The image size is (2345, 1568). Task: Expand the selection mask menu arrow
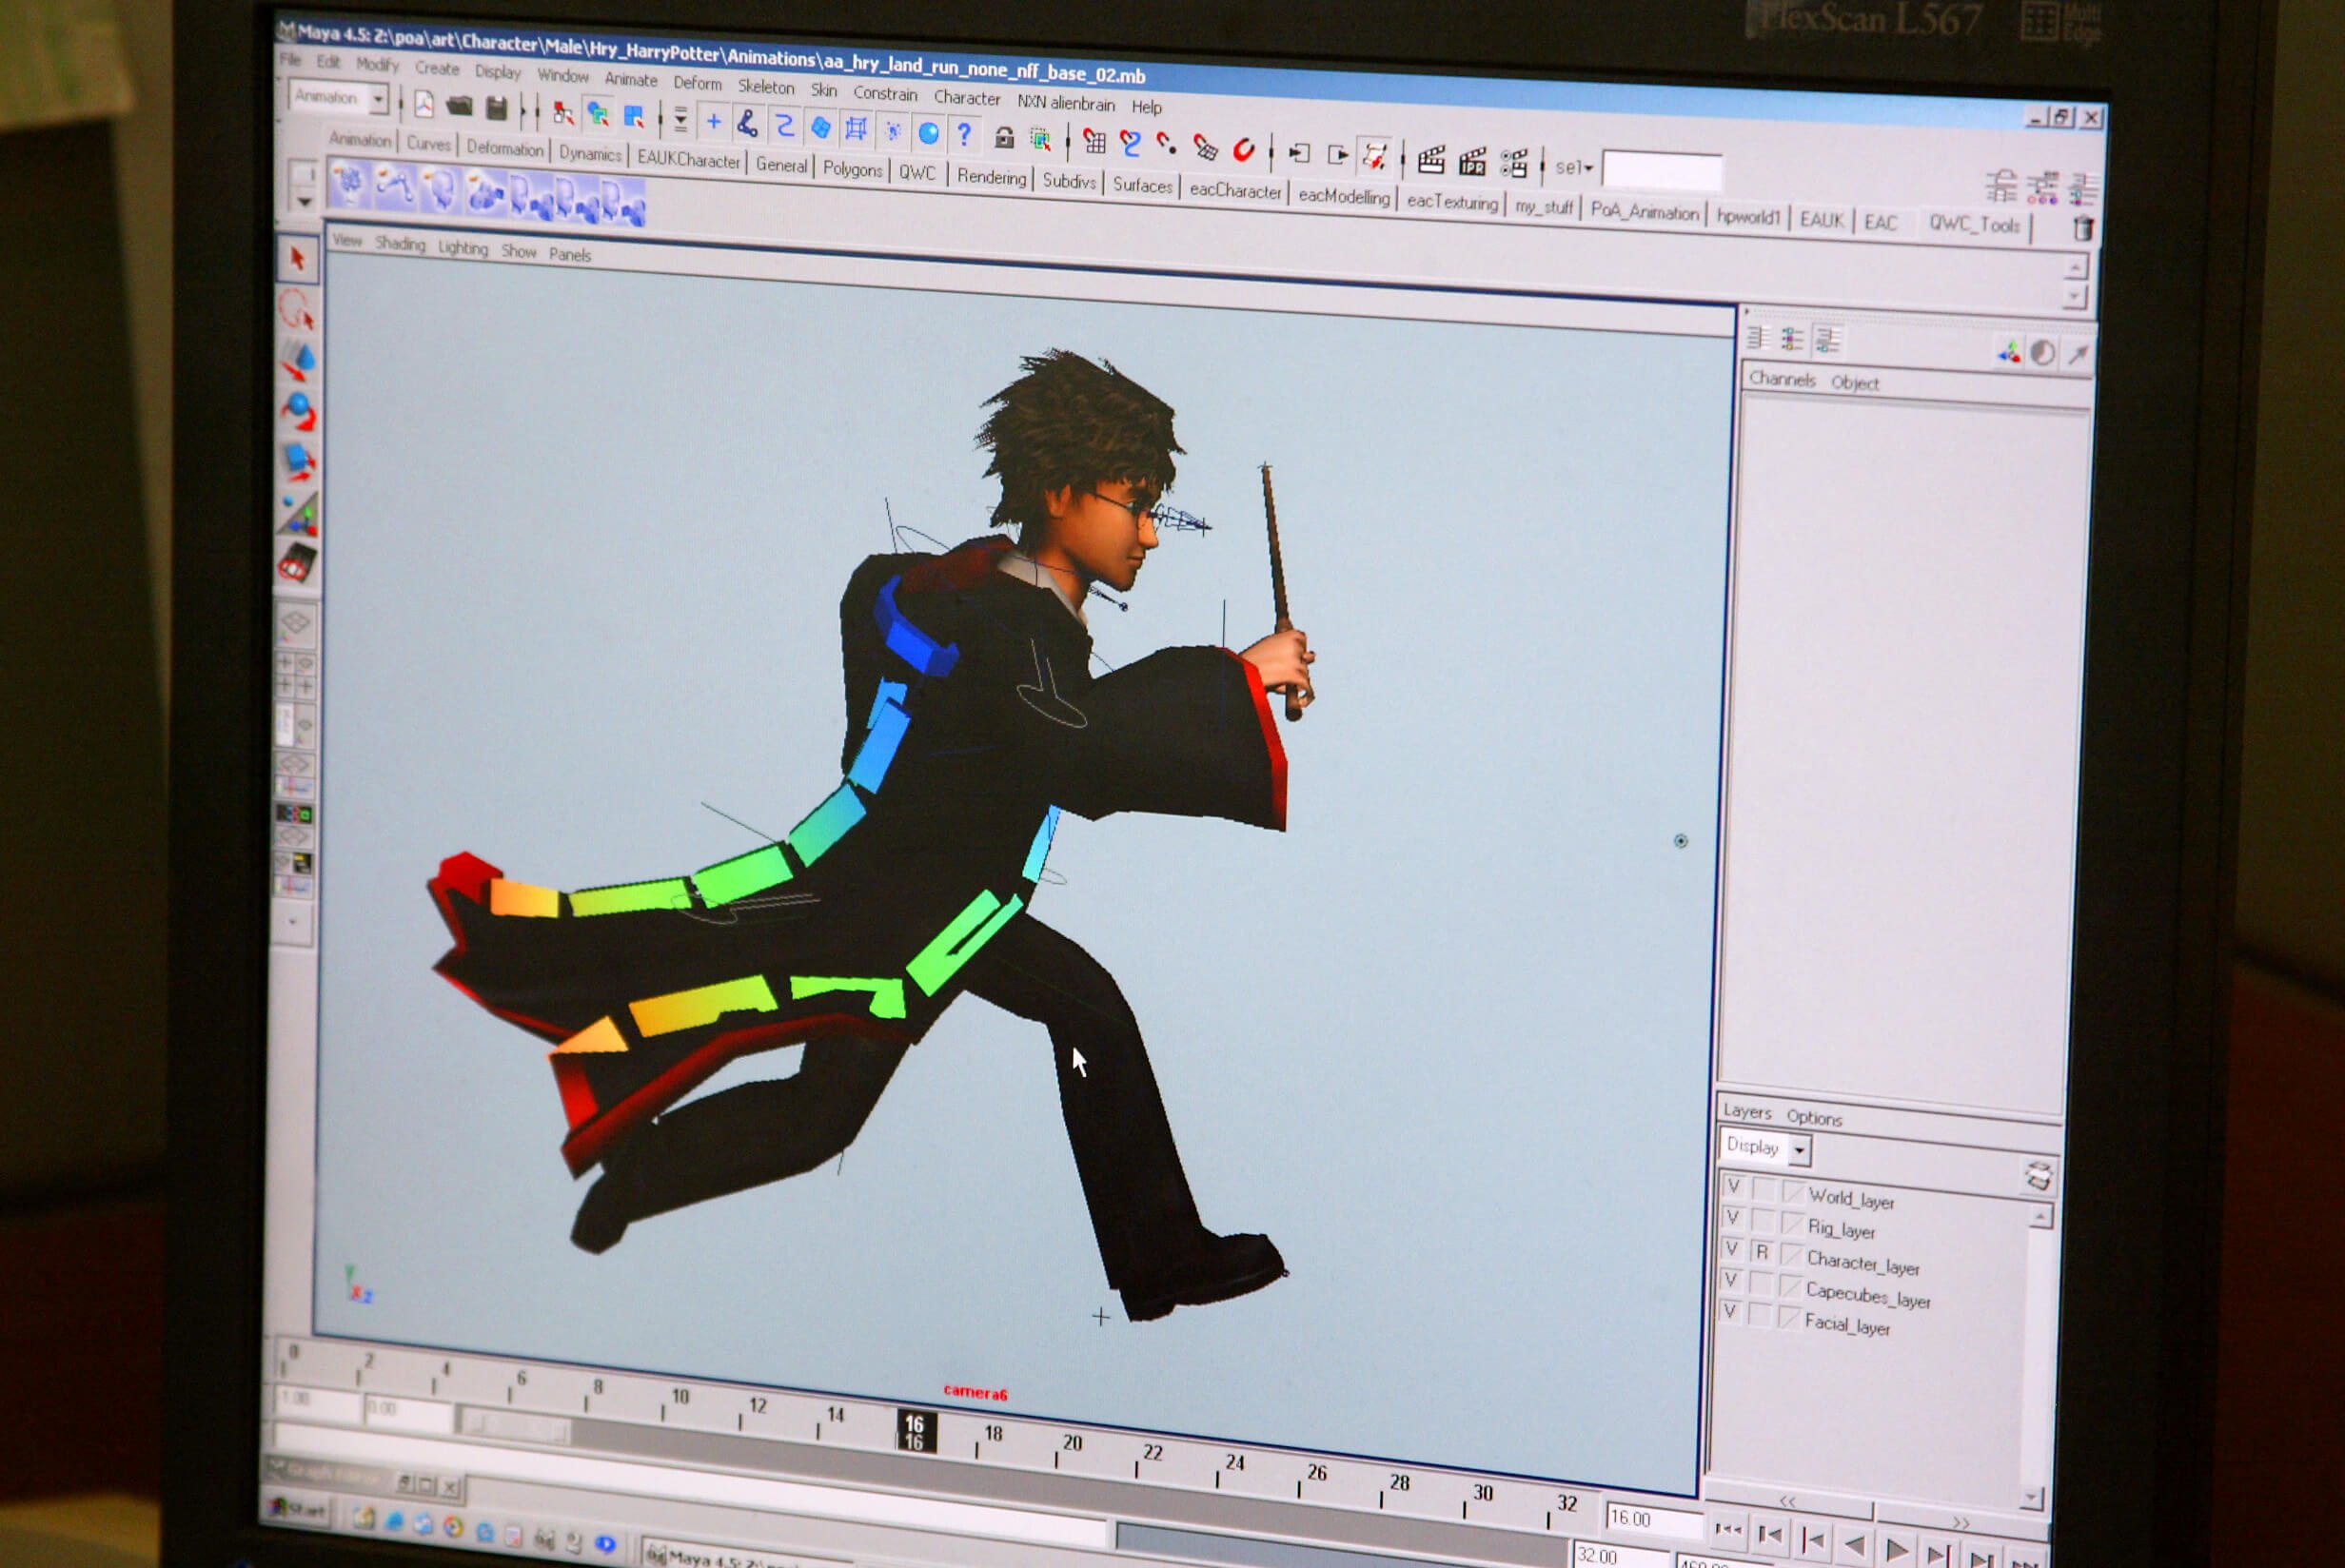pos(681,121)
